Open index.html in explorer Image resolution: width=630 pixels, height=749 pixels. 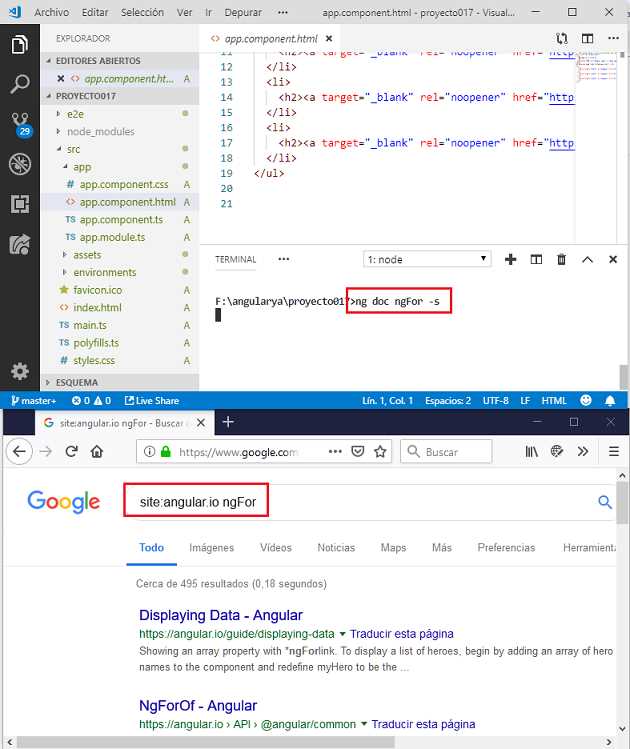point(97,308)
